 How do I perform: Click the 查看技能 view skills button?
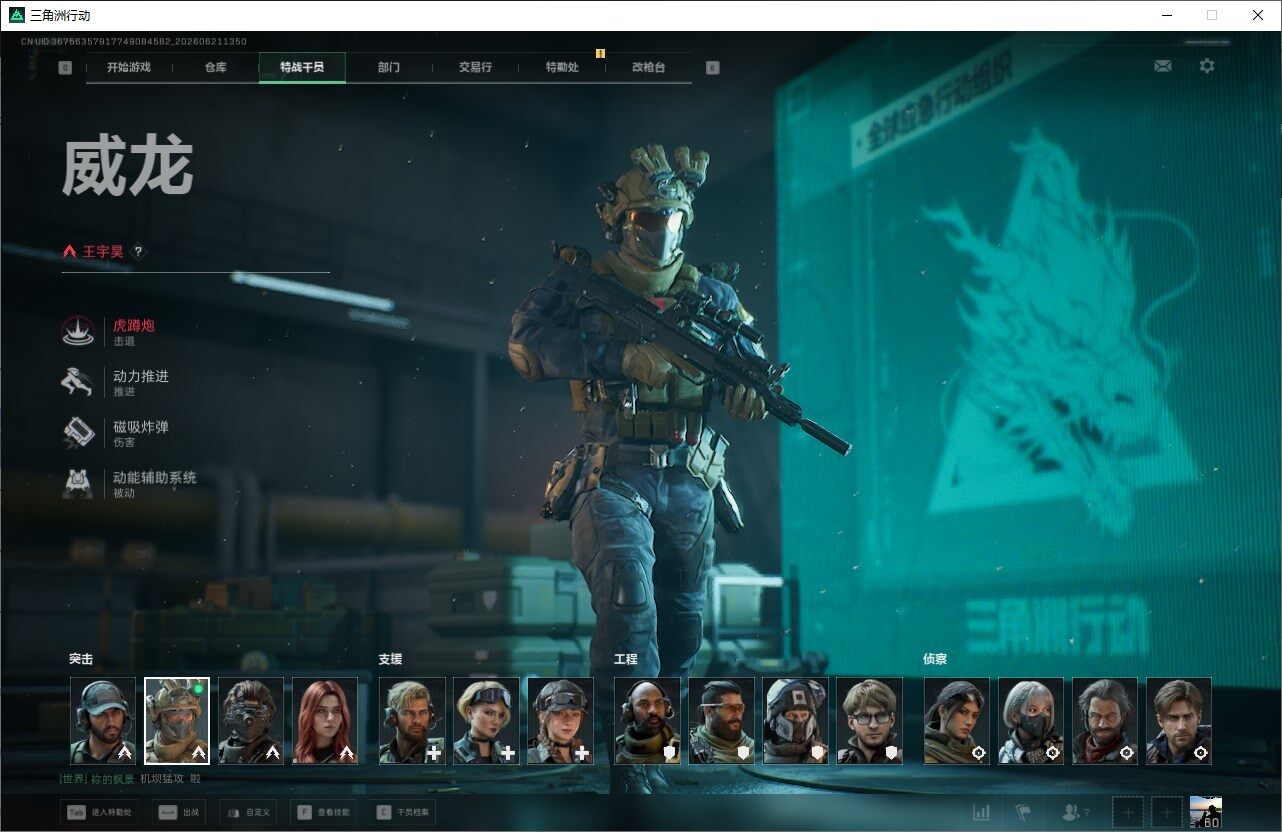click(324, 813)
